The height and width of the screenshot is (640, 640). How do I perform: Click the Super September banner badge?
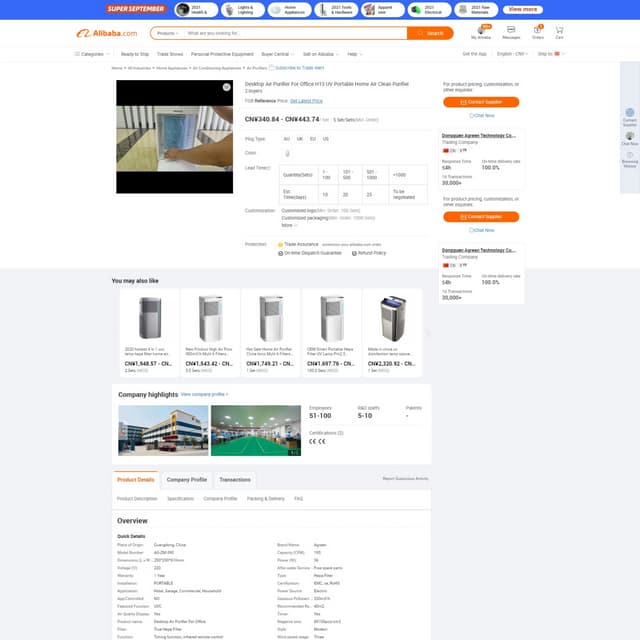pos(136,9)
